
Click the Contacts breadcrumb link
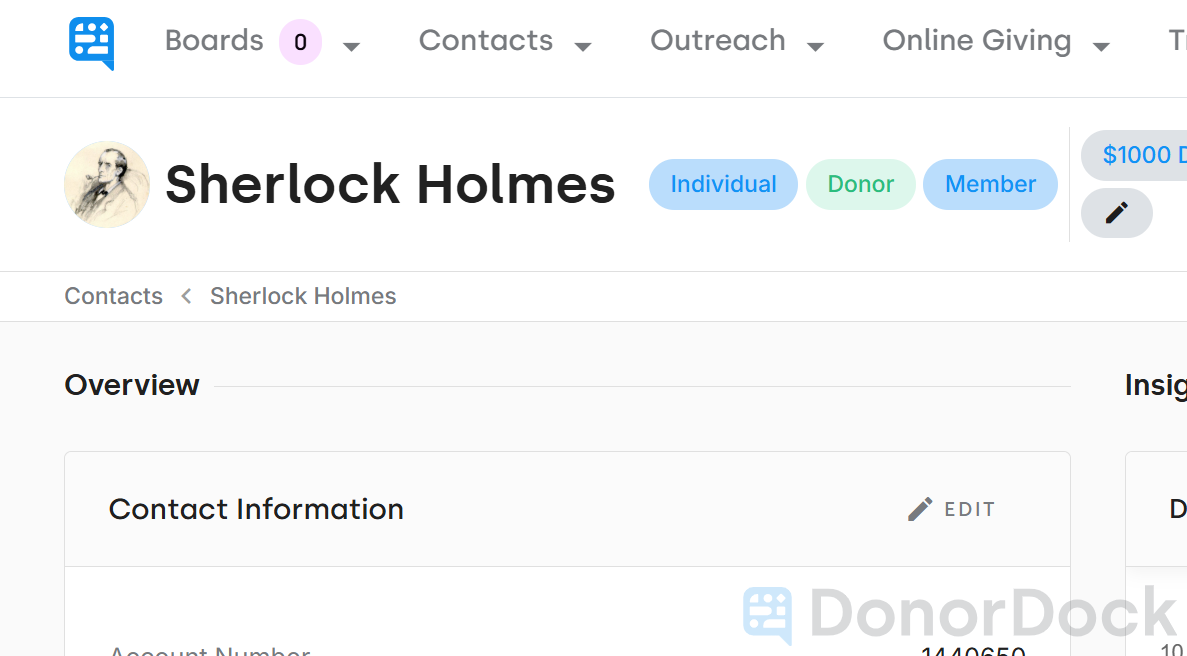tap(113, 296)
